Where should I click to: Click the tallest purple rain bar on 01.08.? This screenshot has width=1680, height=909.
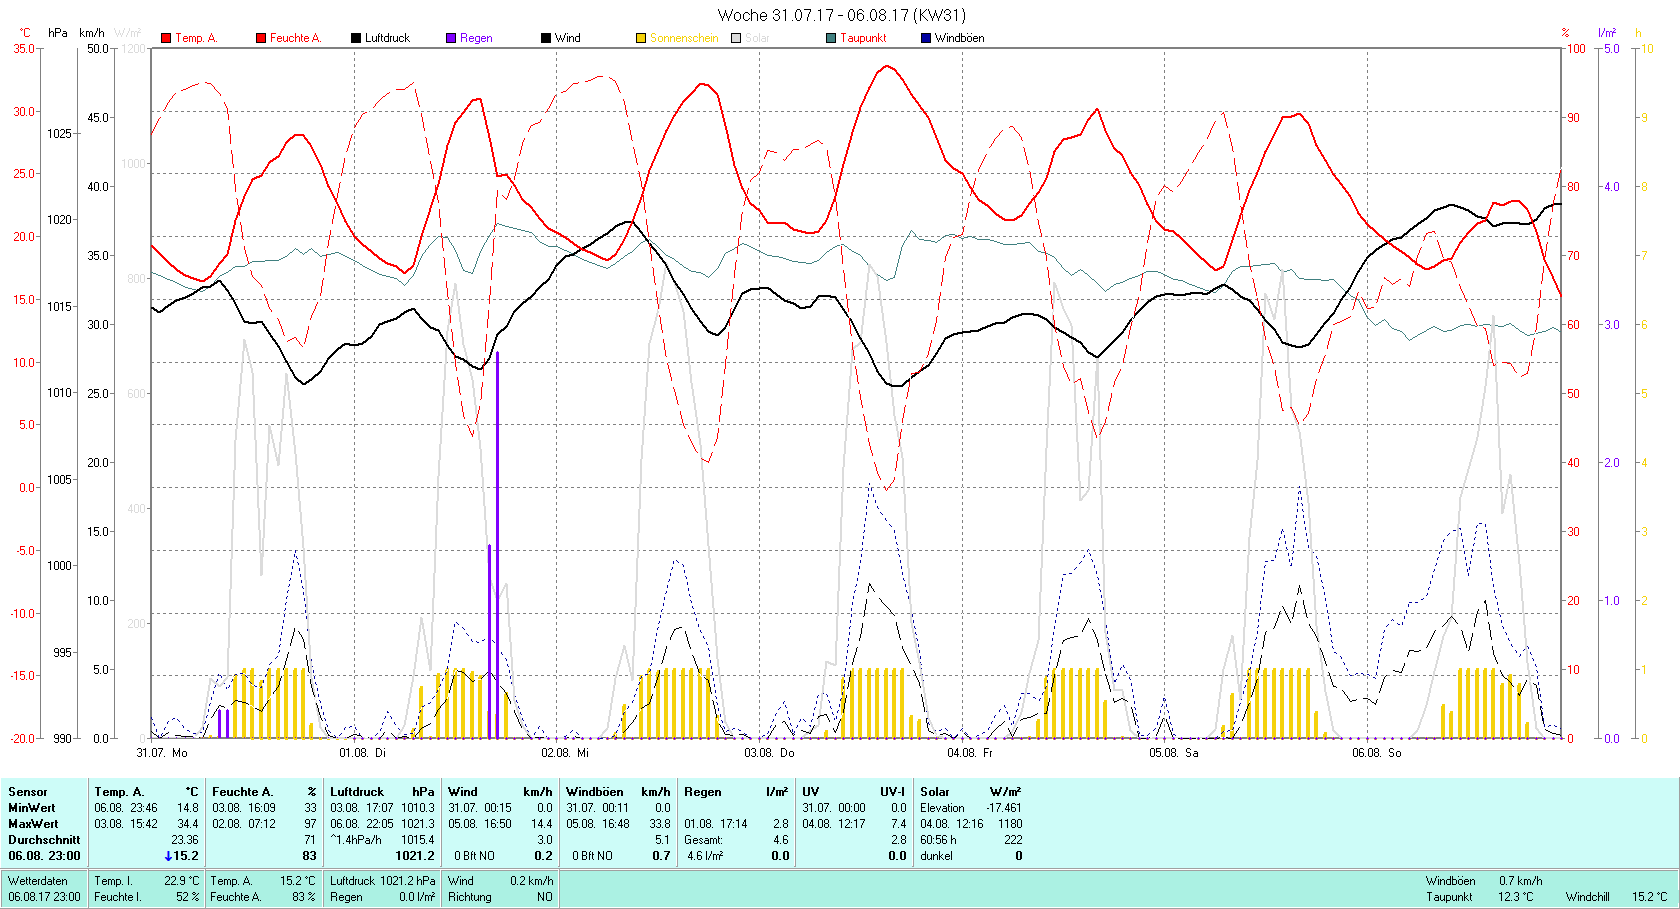(497, 545)
